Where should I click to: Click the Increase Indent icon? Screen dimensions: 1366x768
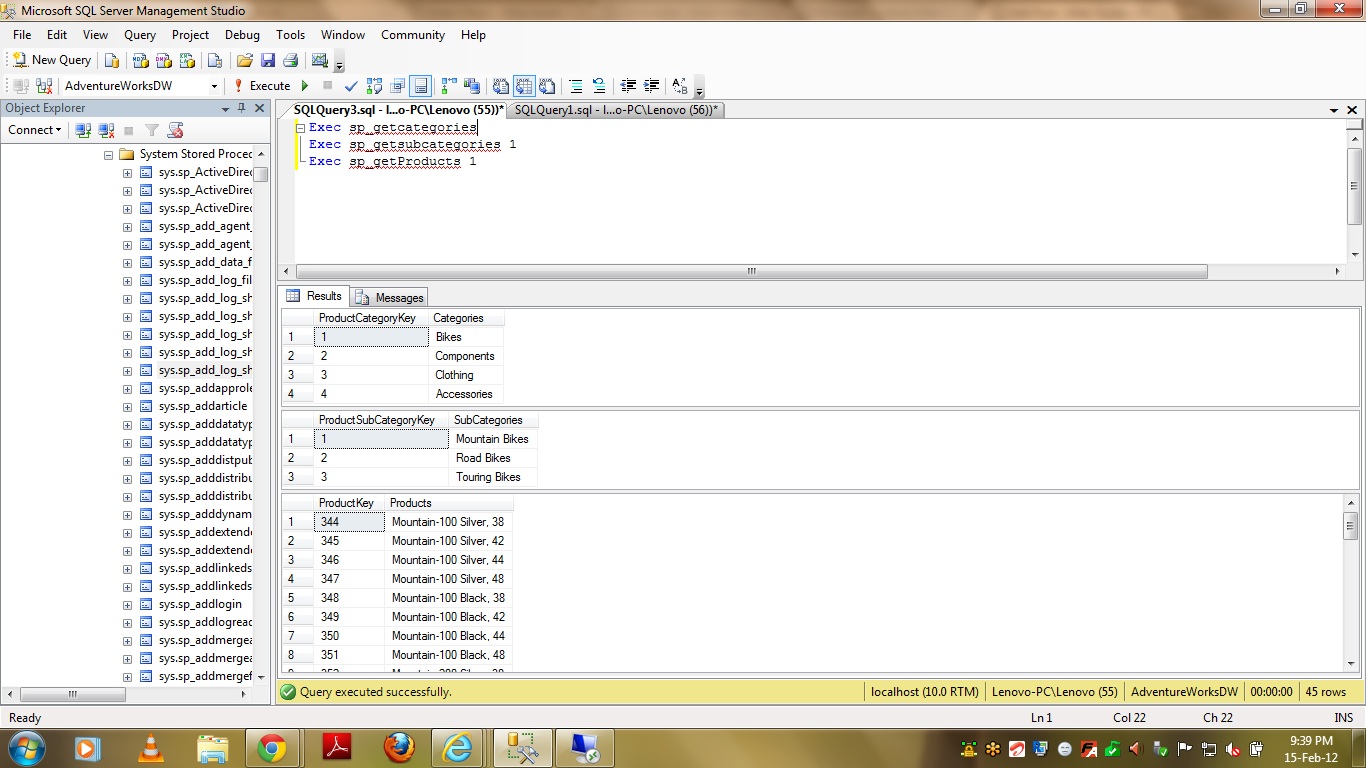pyautogui.click(x=652, y=86)
